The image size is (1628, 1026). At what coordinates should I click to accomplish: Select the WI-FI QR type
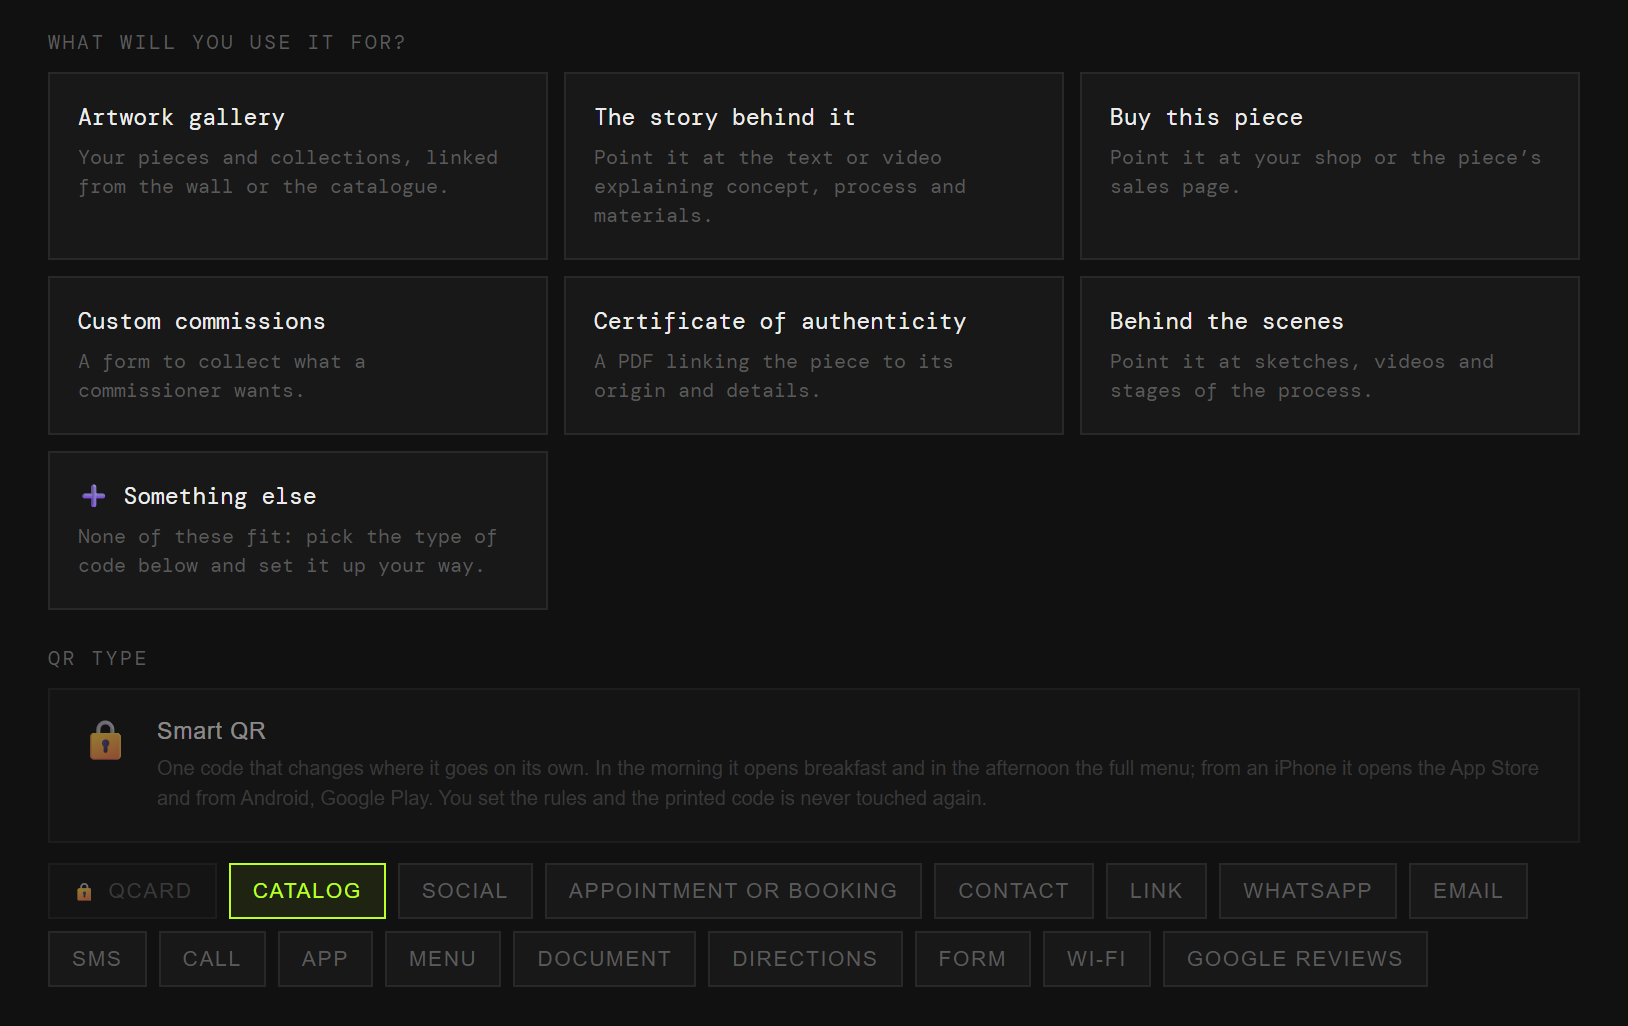click(x=1097, y=959)
